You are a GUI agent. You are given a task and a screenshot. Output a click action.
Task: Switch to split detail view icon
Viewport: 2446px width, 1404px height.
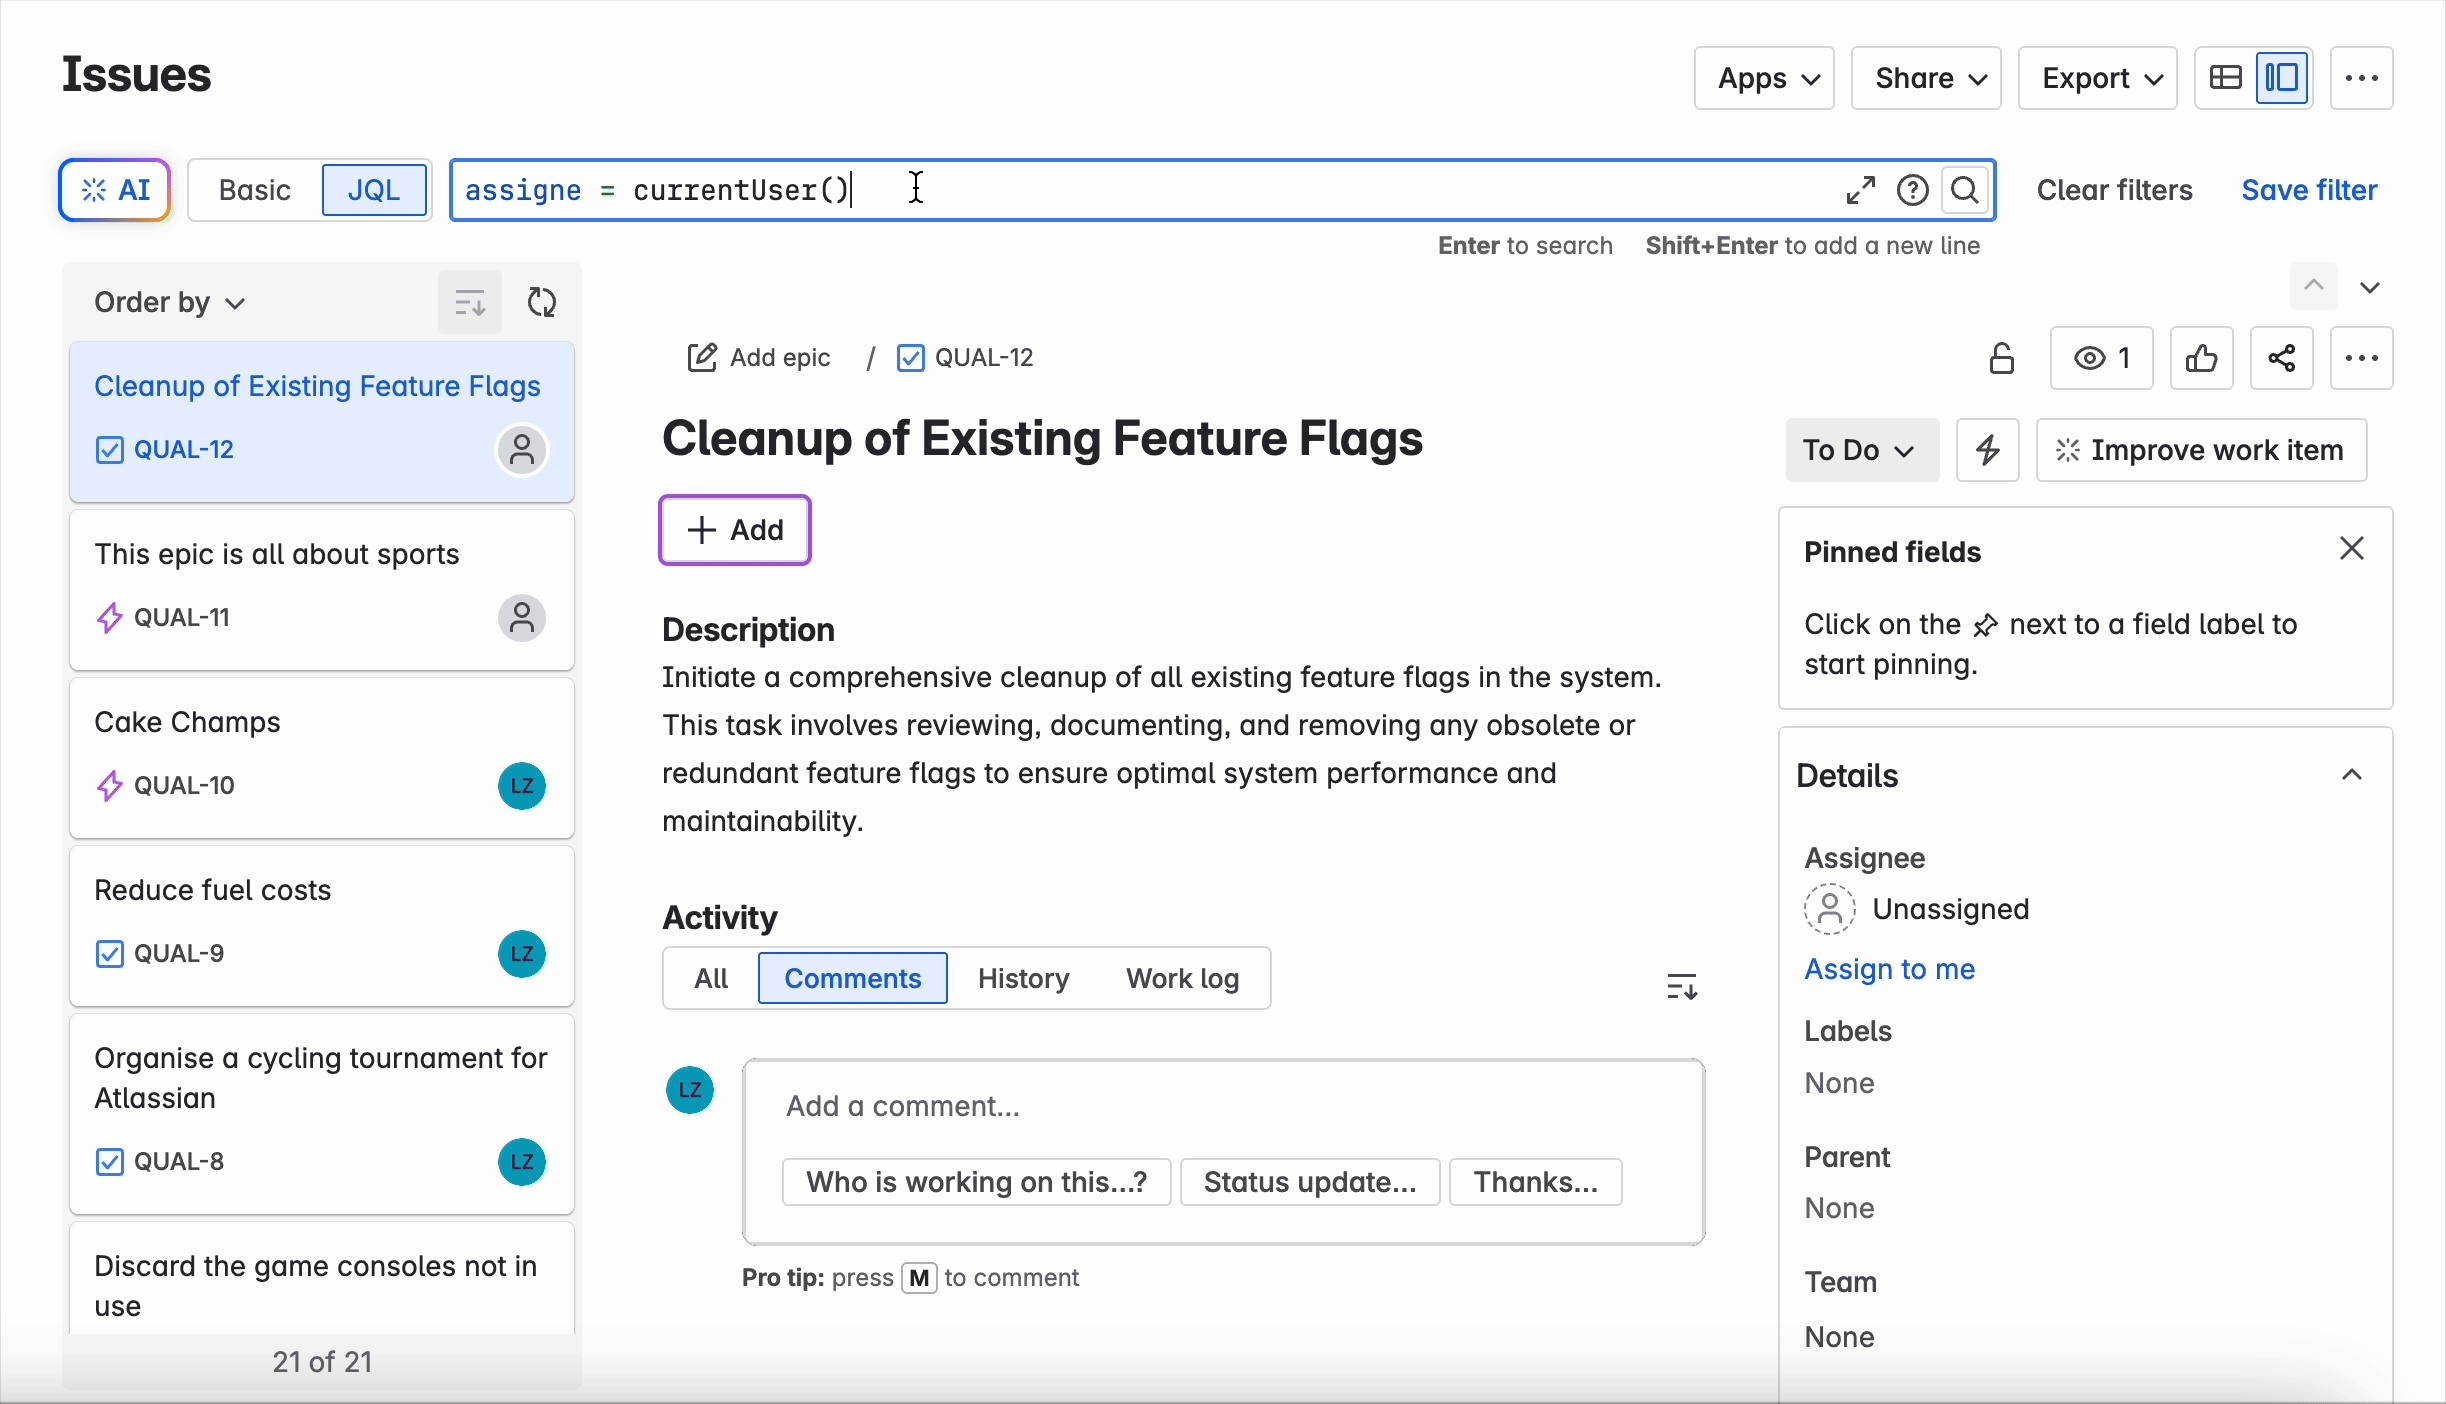point(2283,78)
